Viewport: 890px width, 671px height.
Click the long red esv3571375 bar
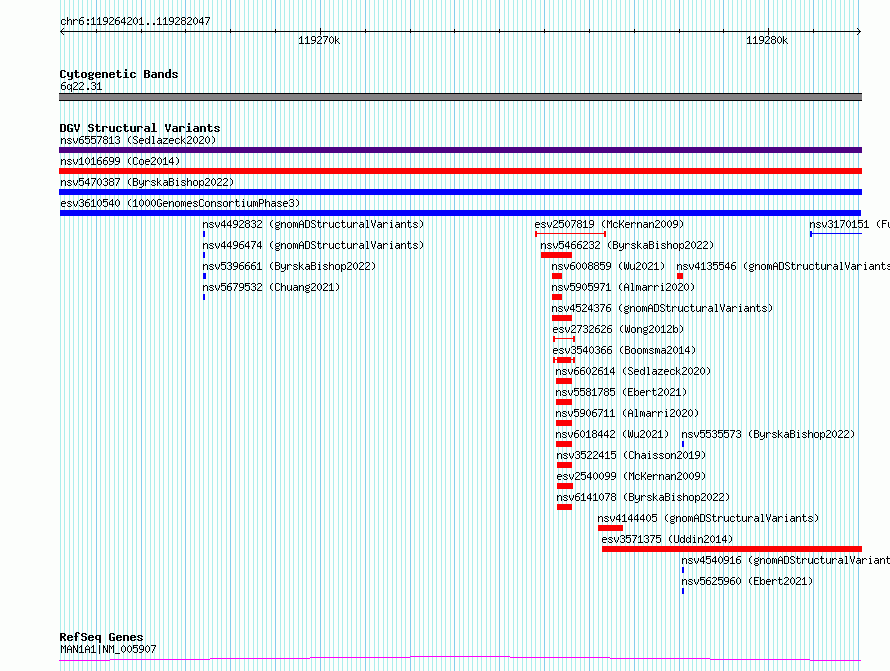(732, 549)
